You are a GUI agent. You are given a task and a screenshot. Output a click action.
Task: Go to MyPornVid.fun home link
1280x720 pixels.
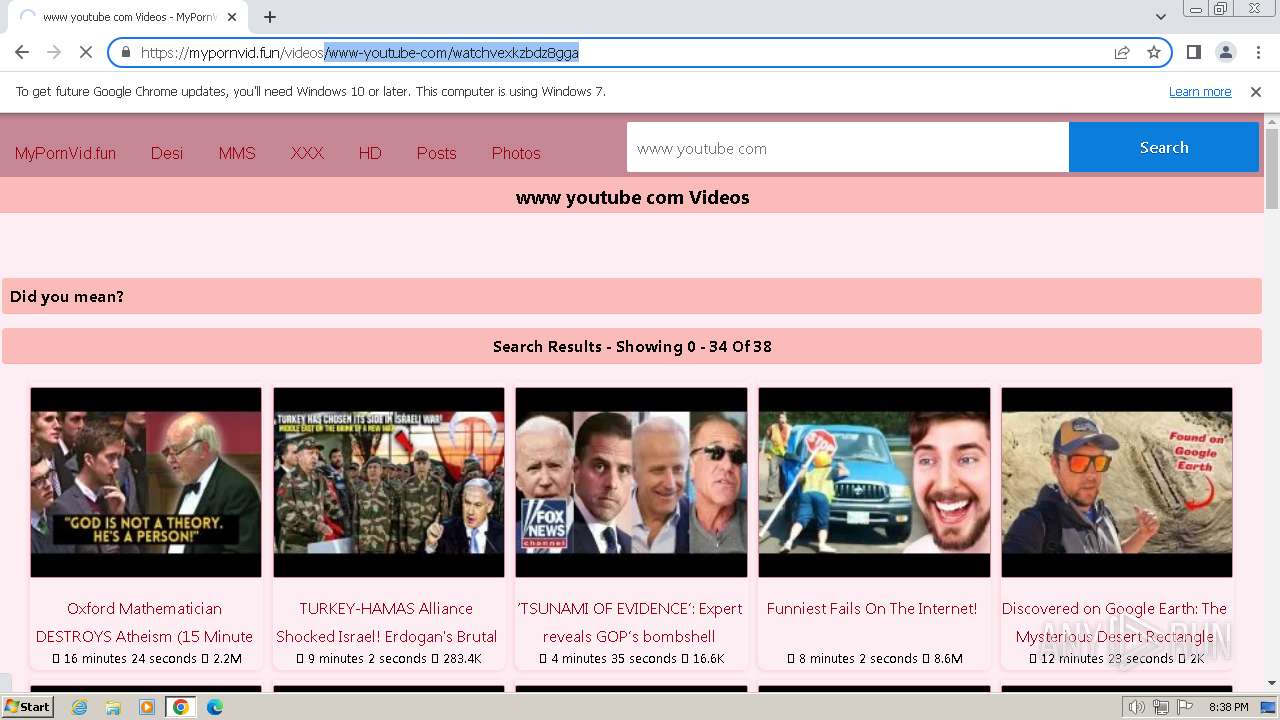[x=65, y=153]
